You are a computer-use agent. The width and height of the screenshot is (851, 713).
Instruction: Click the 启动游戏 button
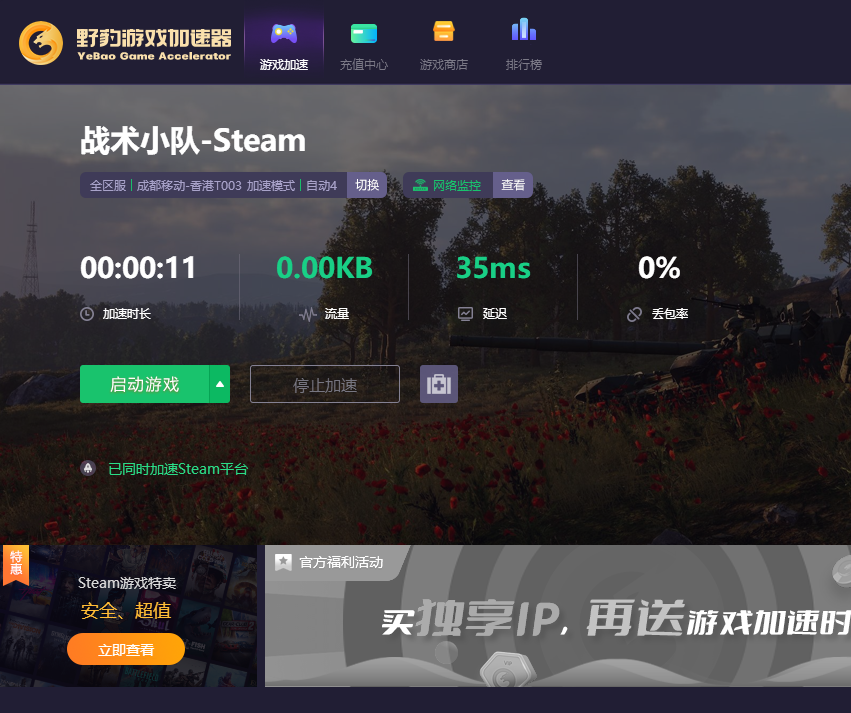(x=144, y=384)
